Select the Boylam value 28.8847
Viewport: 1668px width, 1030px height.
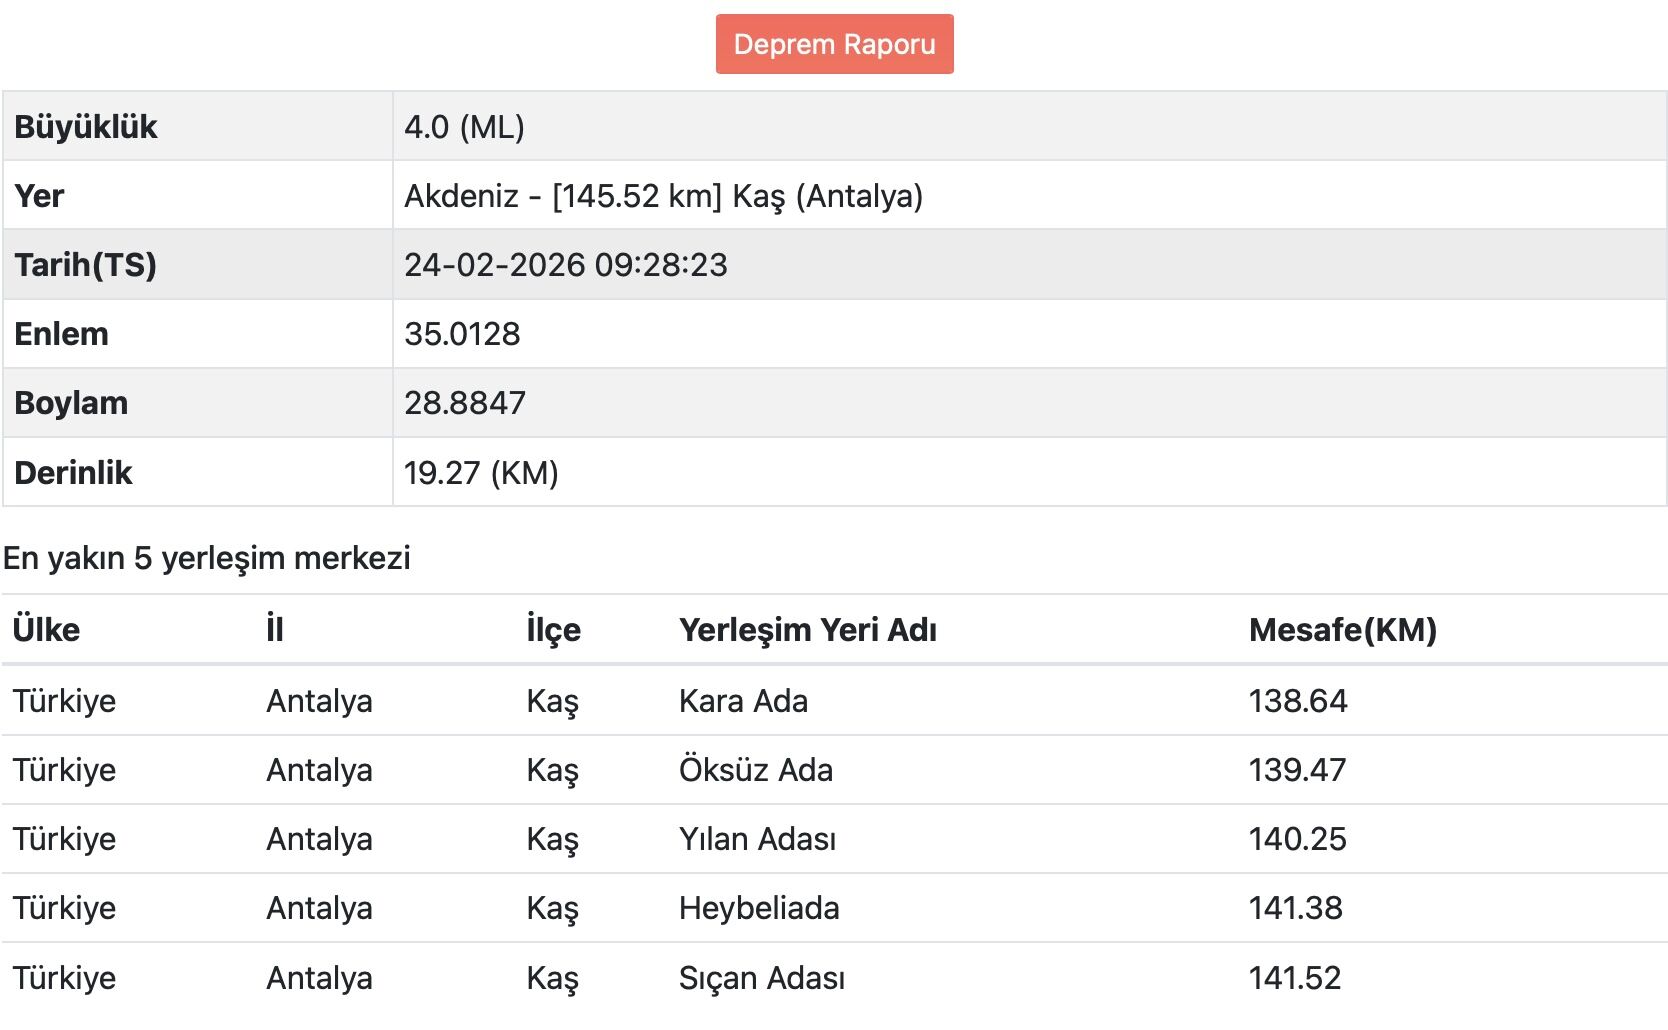click(x=466, y=402)
